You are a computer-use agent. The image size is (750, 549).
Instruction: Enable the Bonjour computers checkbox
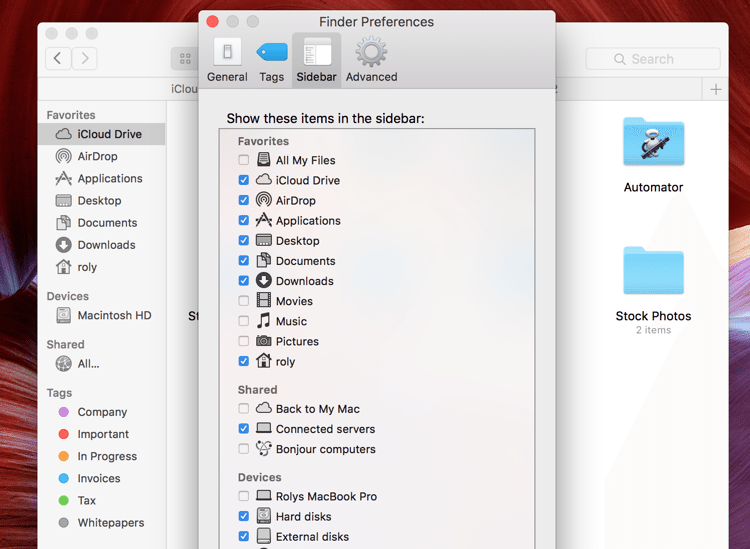243,449
